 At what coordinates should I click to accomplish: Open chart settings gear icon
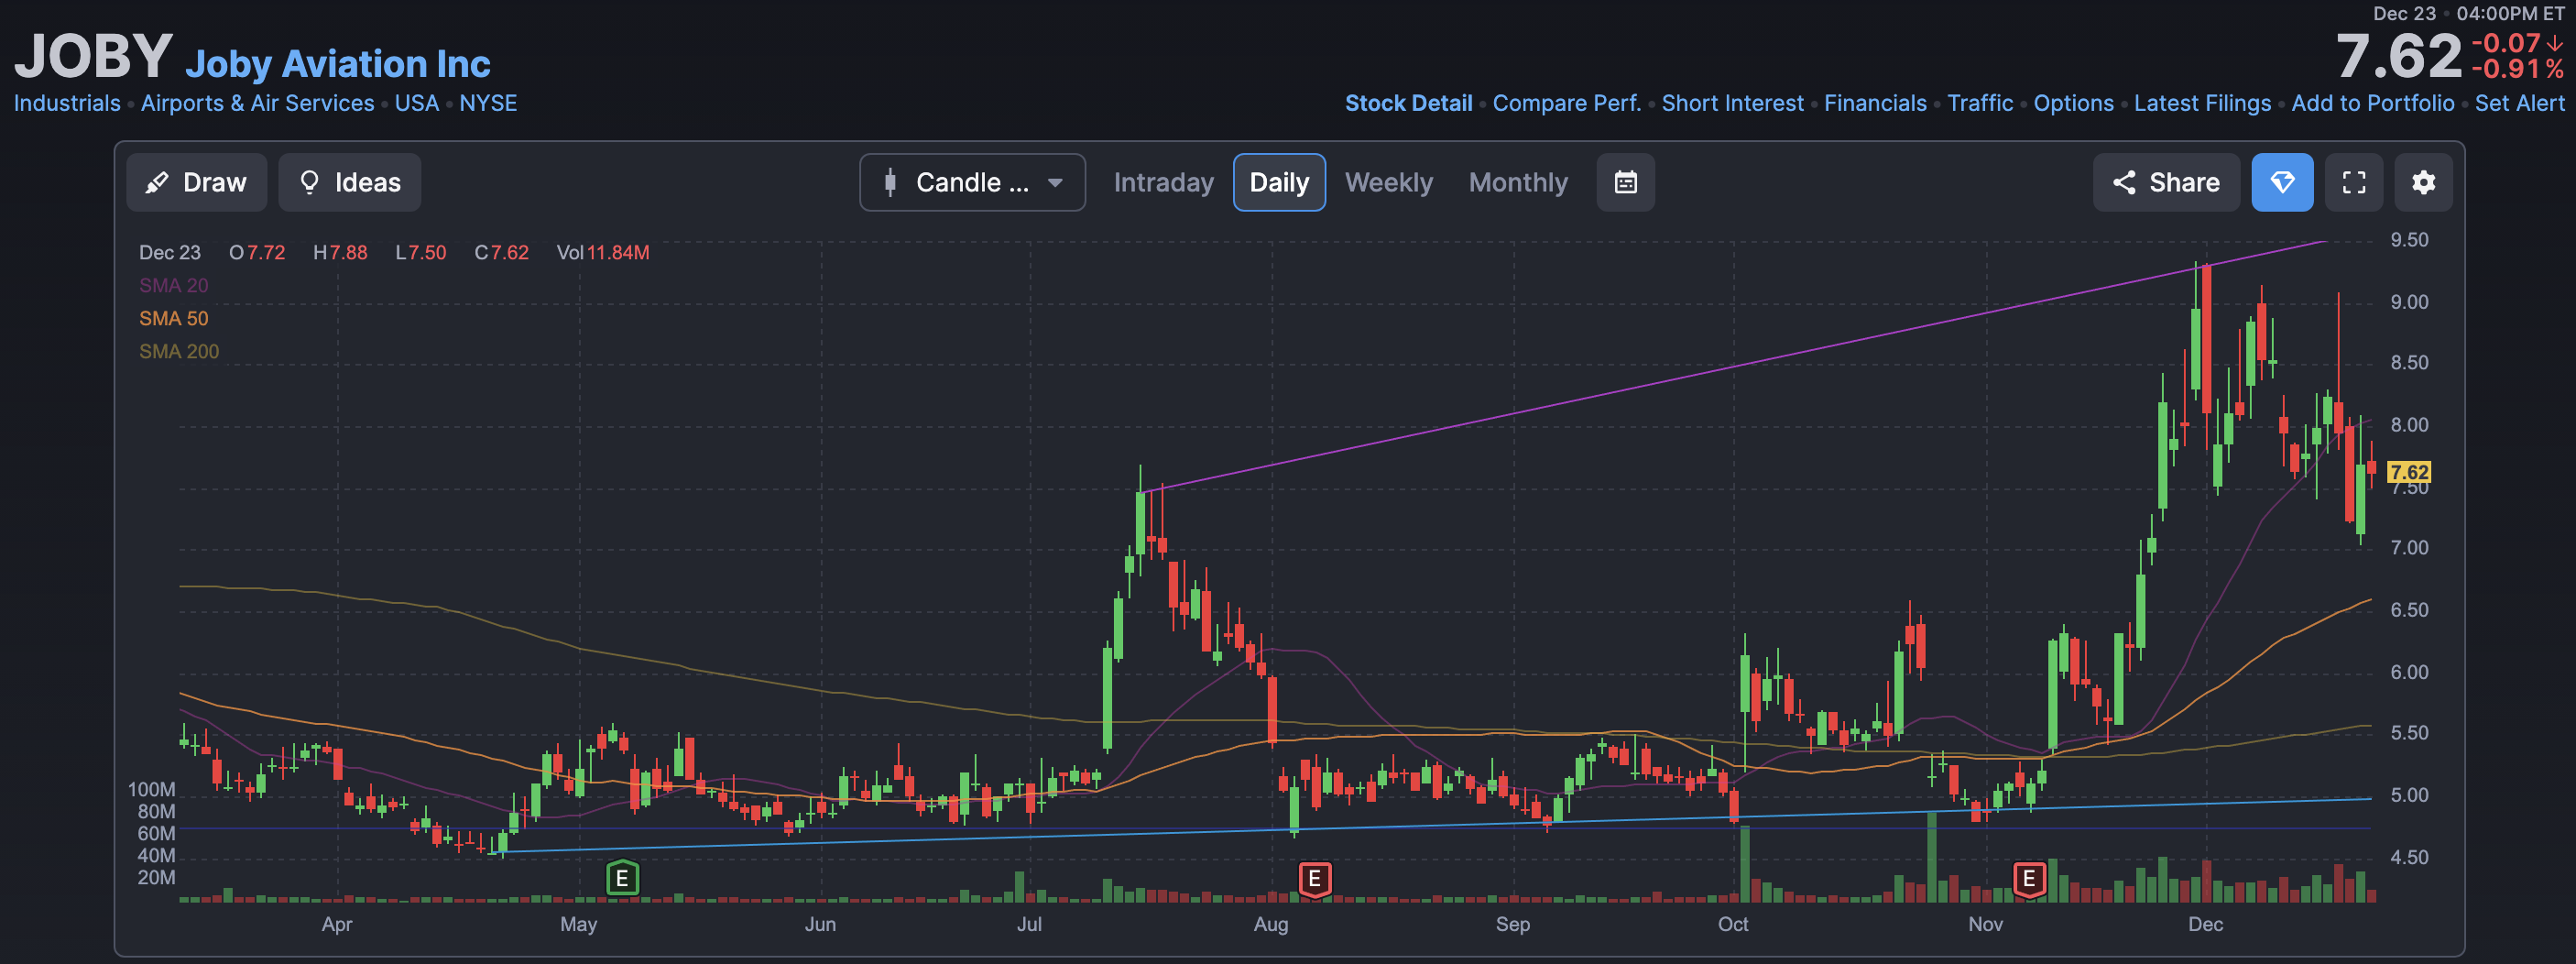click(x=2423, y=182)
